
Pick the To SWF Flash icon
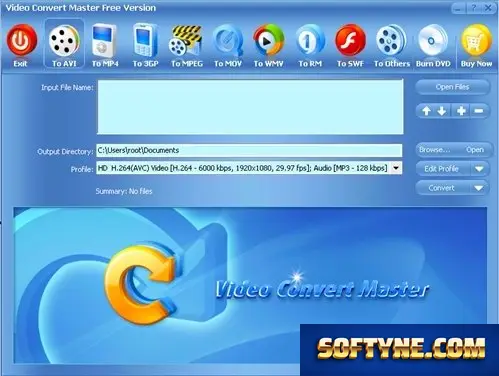point(350,41)
